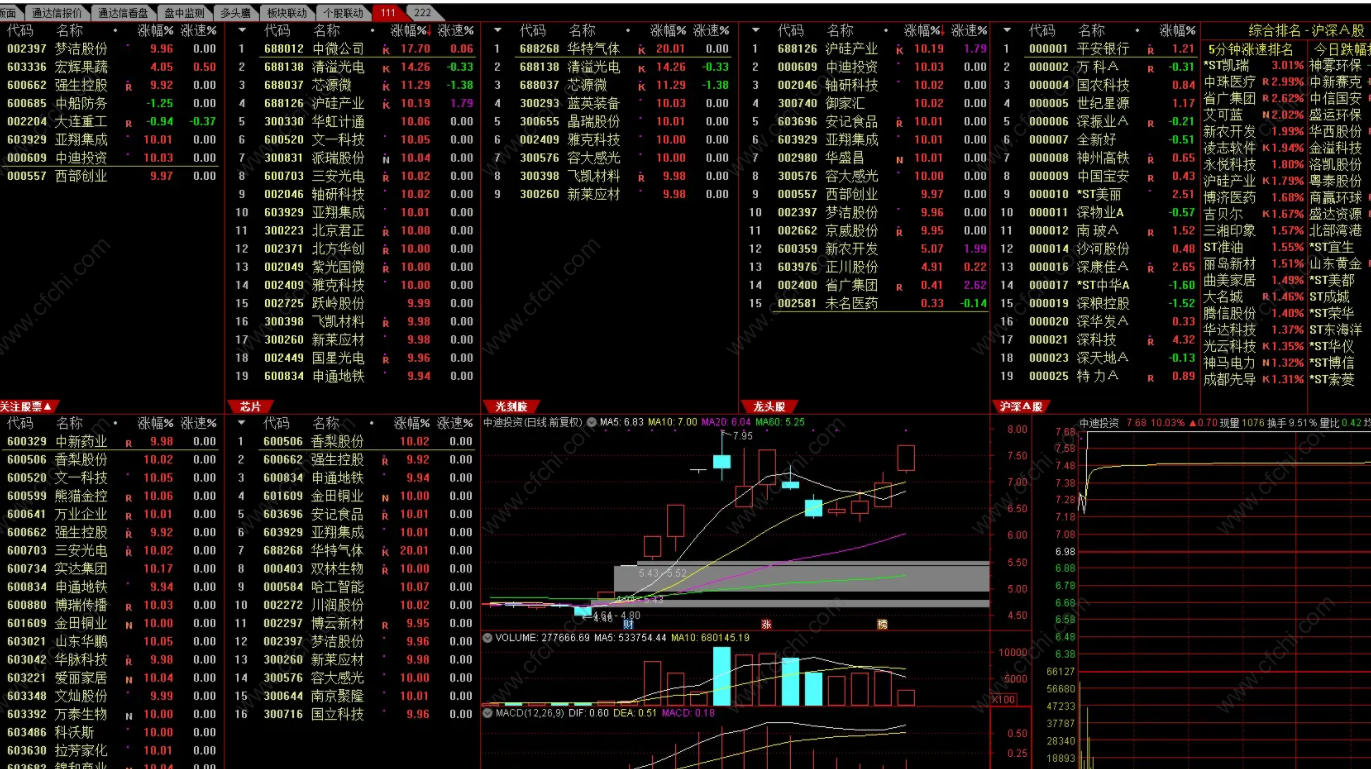Select the 紫光国微 stock row

pyautogui.click(x=353, y=267)
